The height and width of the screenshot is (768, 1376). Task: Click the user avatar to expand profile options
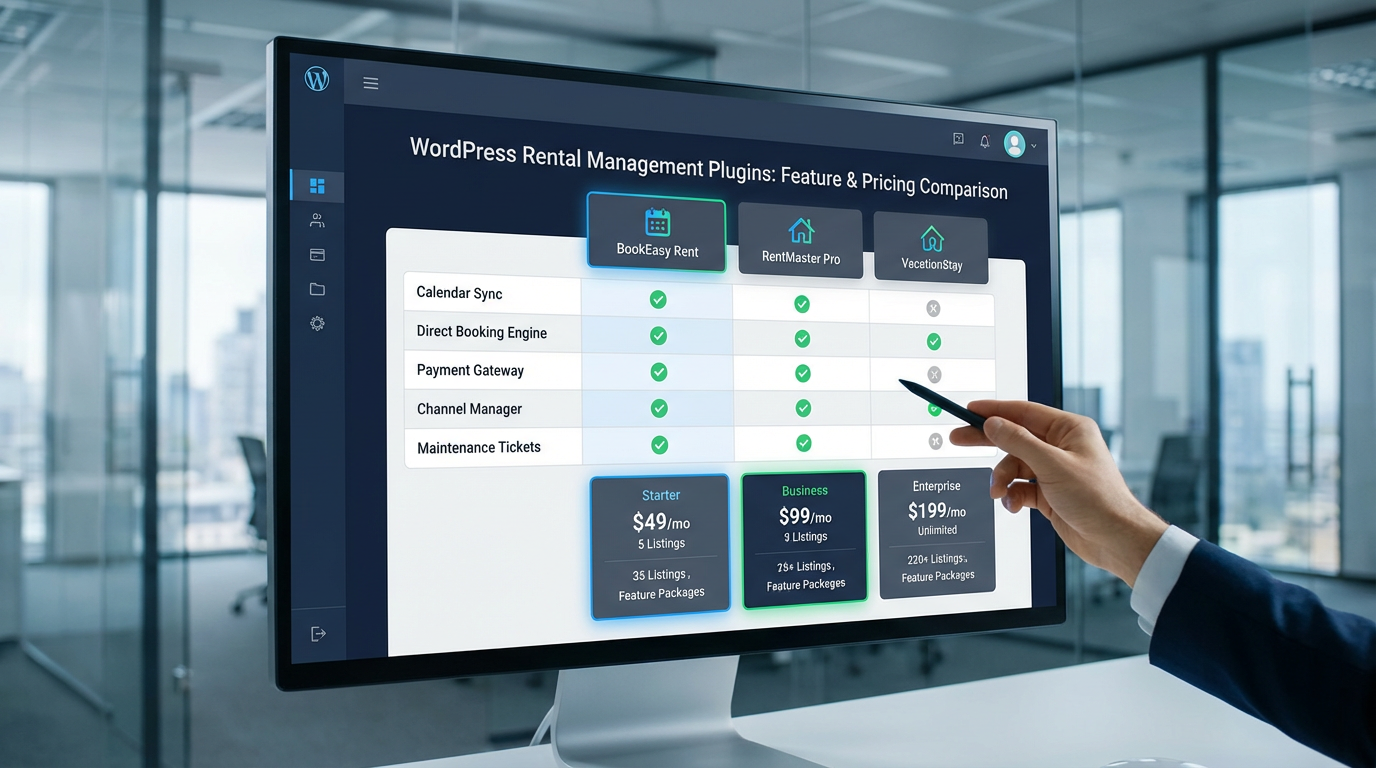1014,143
